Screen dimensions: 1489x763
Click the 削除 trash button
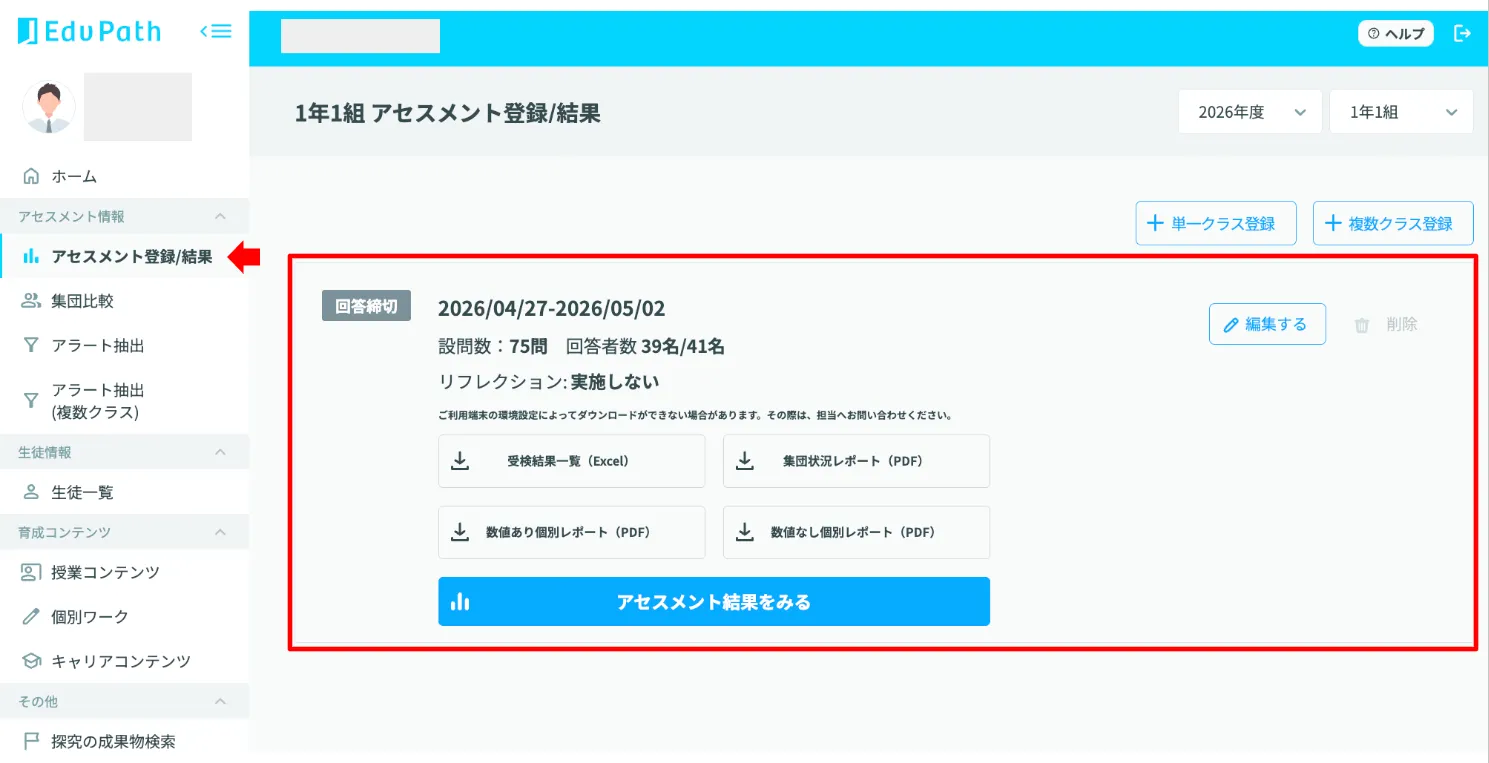1386,324
